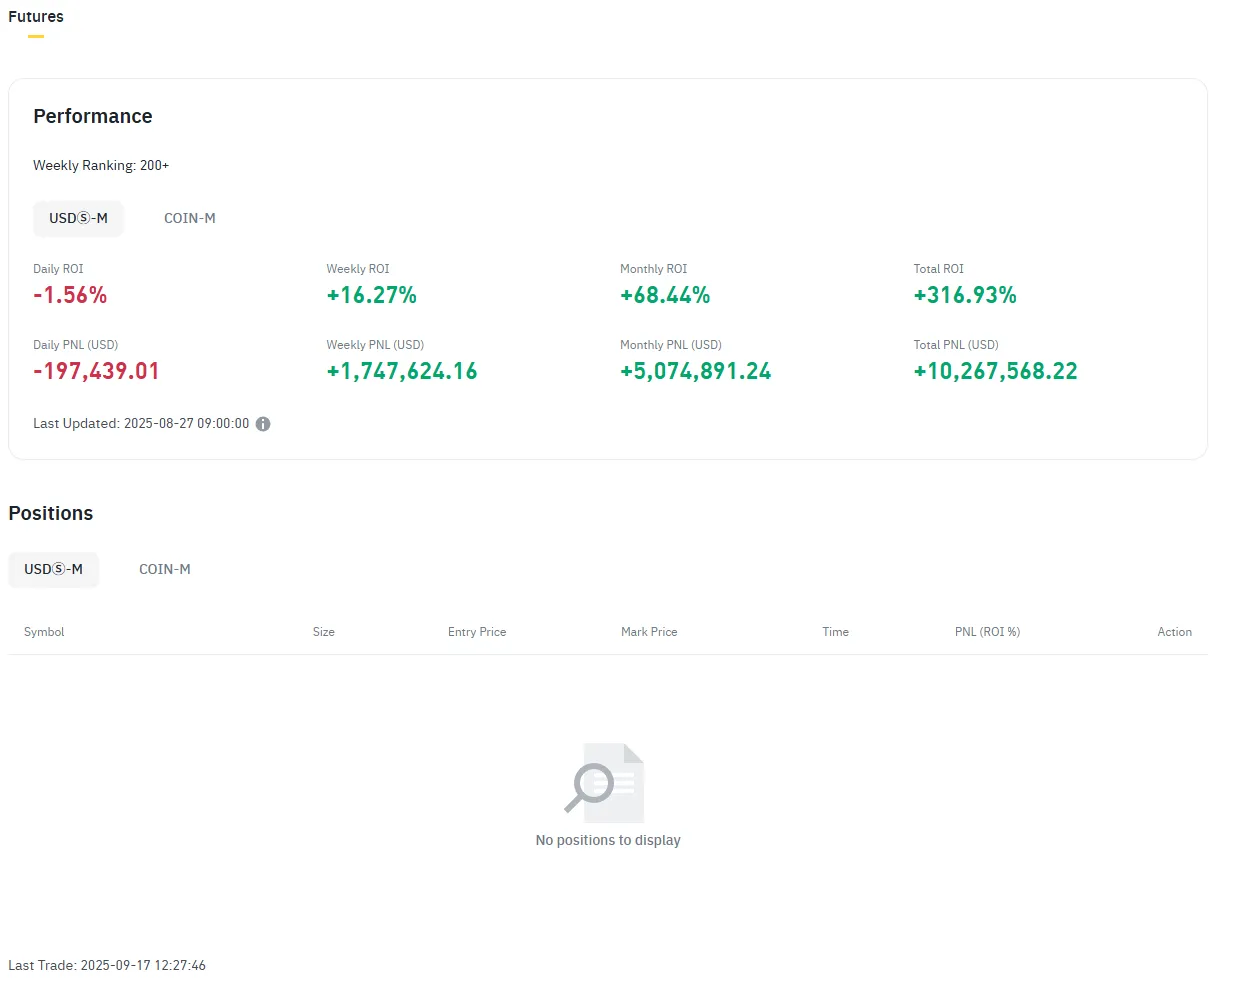Switch to COIN-M tab under Performance

(x=190, y=218)
